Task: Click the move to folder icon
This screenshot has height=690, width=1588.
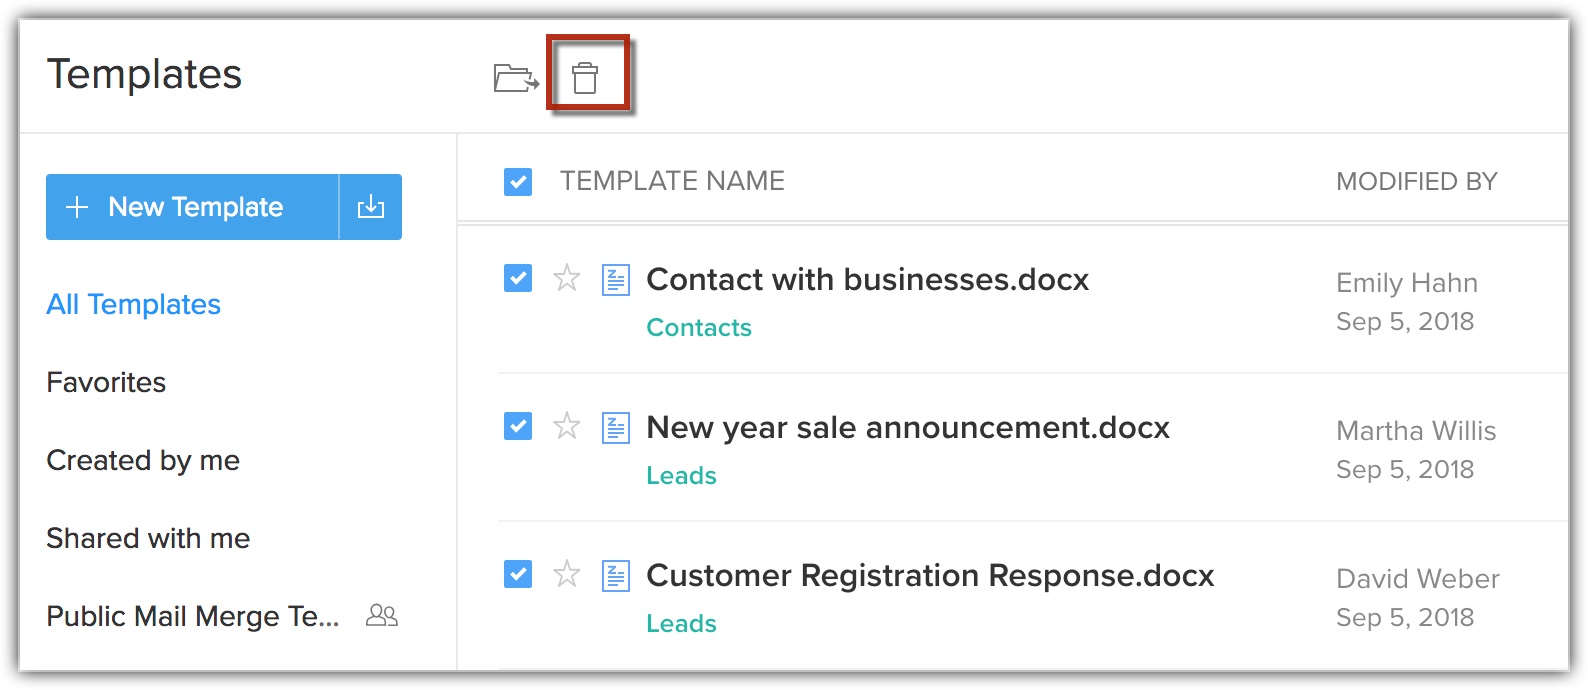Action: coord(516,77)
